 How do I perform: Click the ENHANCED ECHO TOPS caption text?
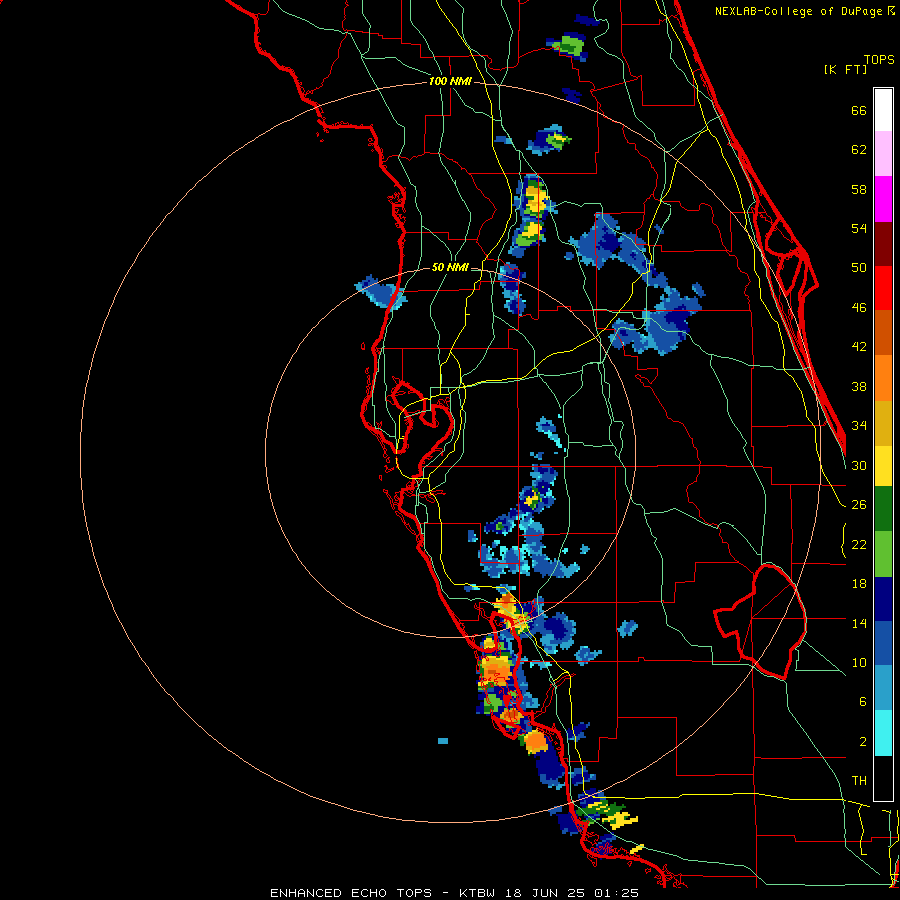[x=351, y=893]
